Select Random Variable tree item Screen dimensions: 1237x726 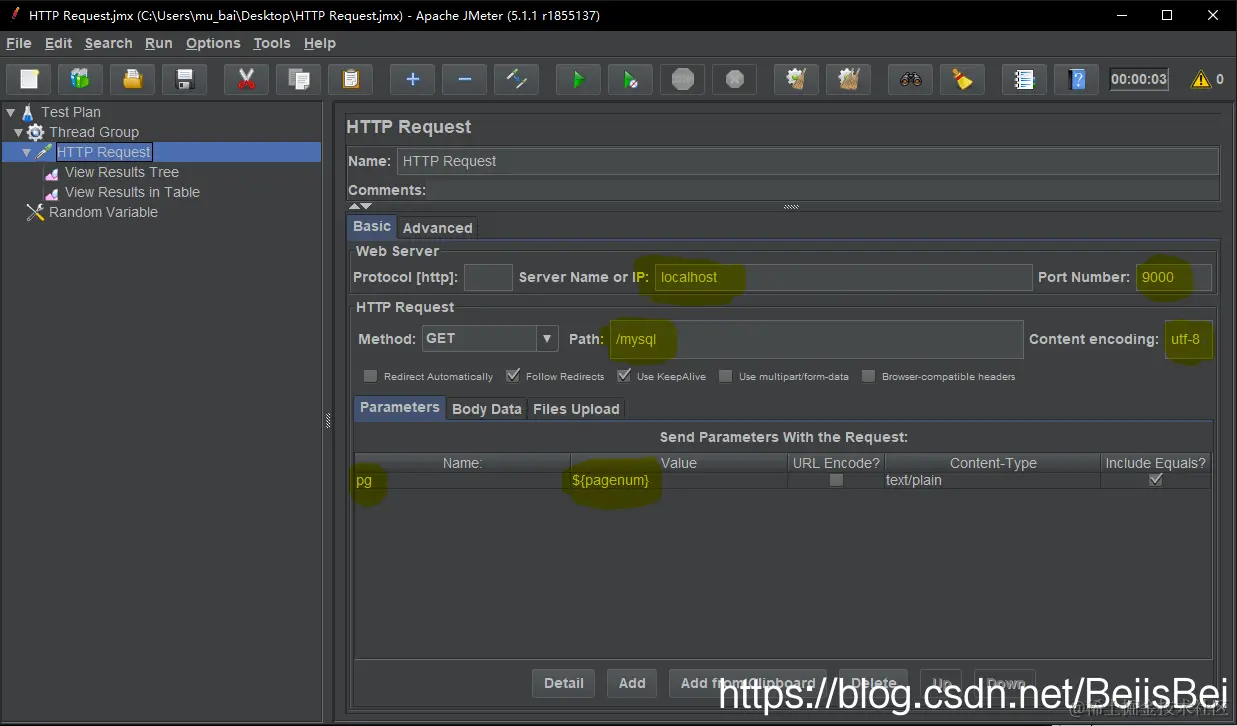tap(103, 212)
